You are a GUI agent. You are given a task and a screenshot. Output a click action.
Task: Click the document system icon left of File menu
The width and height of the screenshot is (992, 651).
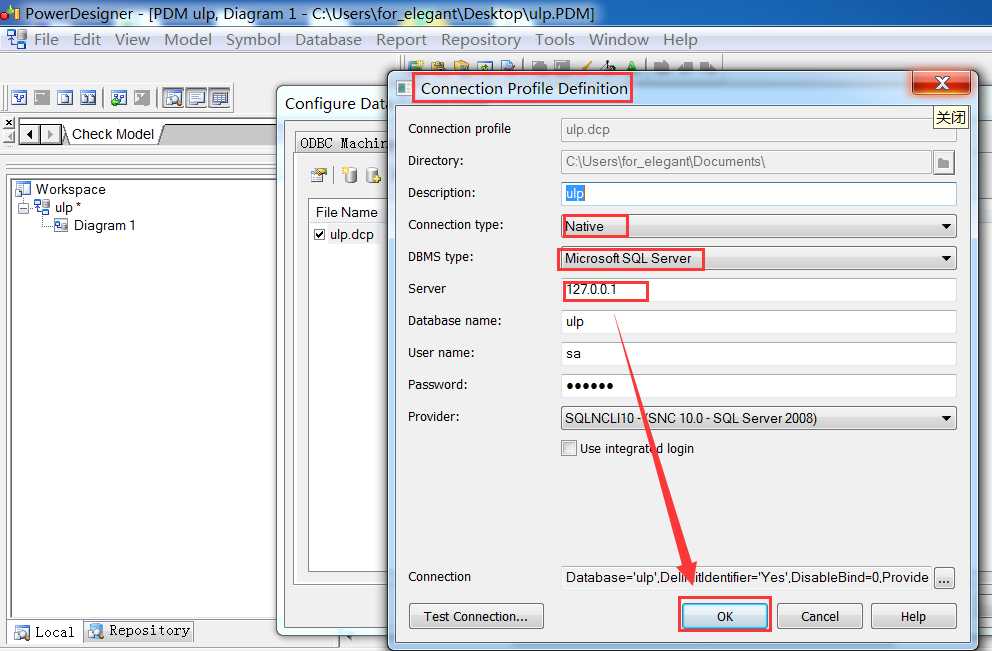click(x=16, y=39)
